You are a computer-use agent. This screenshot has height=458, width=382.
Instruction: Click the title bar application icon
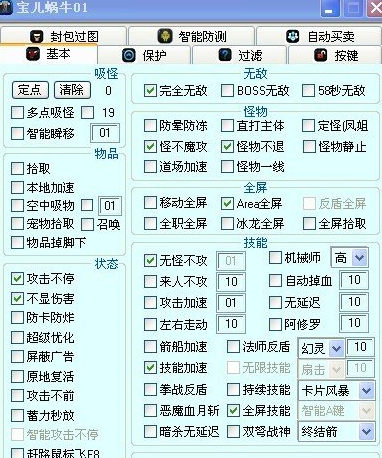[x=6, y=7]
